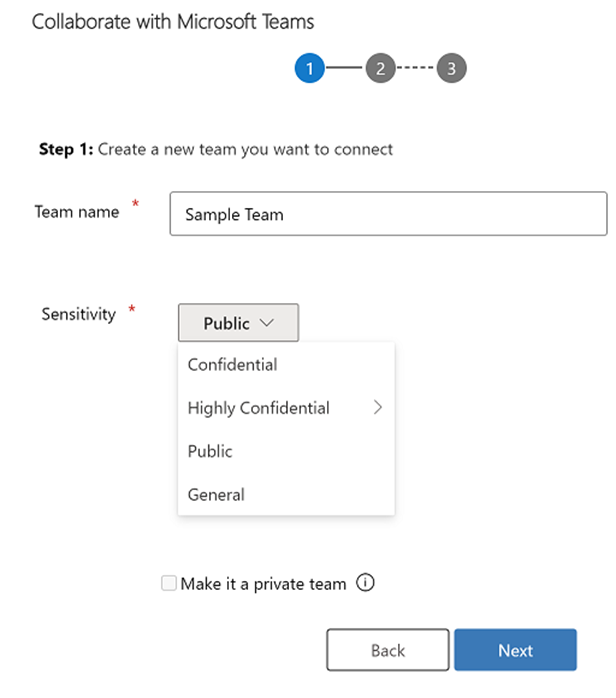Click the down chevron on the Public button
616x698 pixels.
pyautogui.click(x=267, y=323)
